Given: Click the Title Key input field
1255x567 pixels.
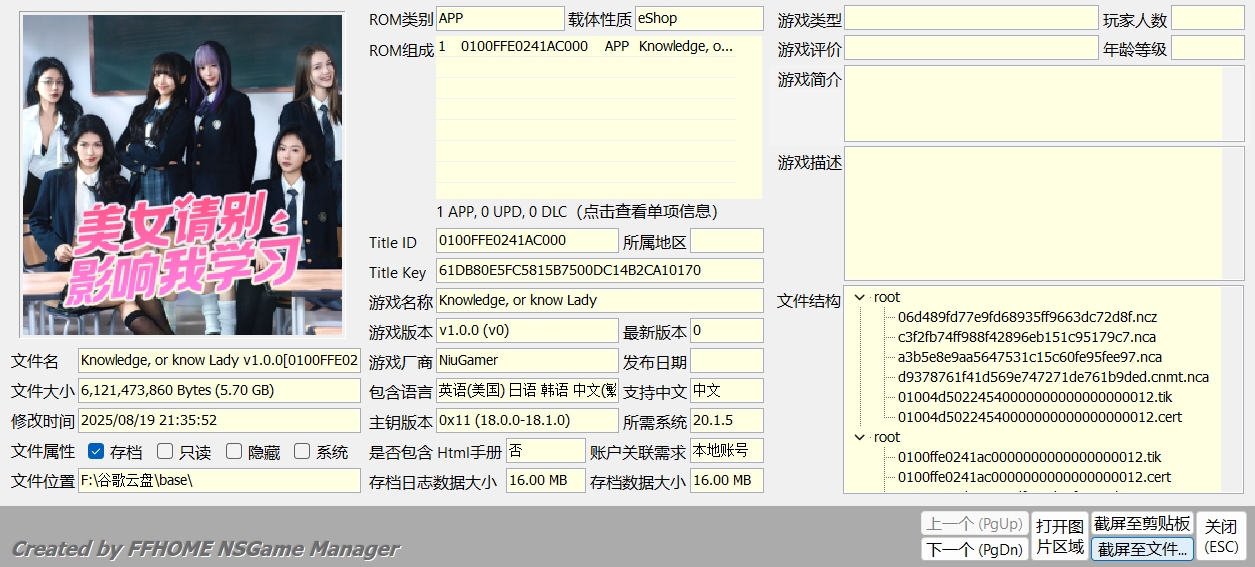Looking at the screenshot, I should pos(599,271).
